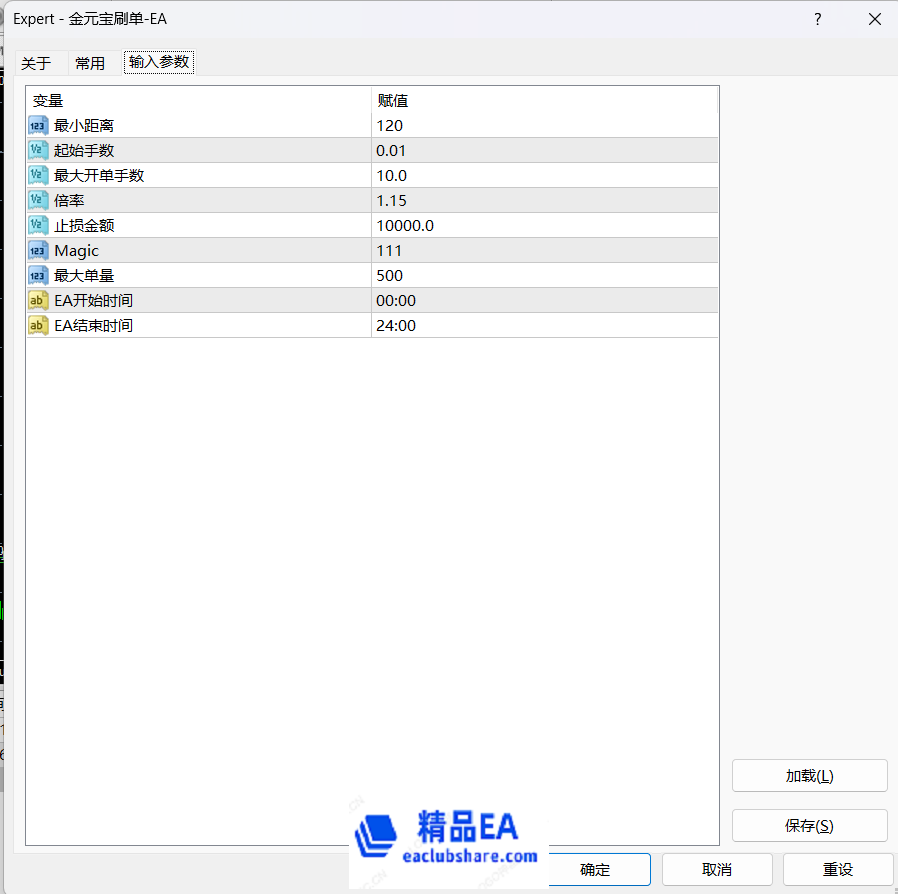Click the decimal icon beside 倍率
898x894 pixels.
pos(38,200)
